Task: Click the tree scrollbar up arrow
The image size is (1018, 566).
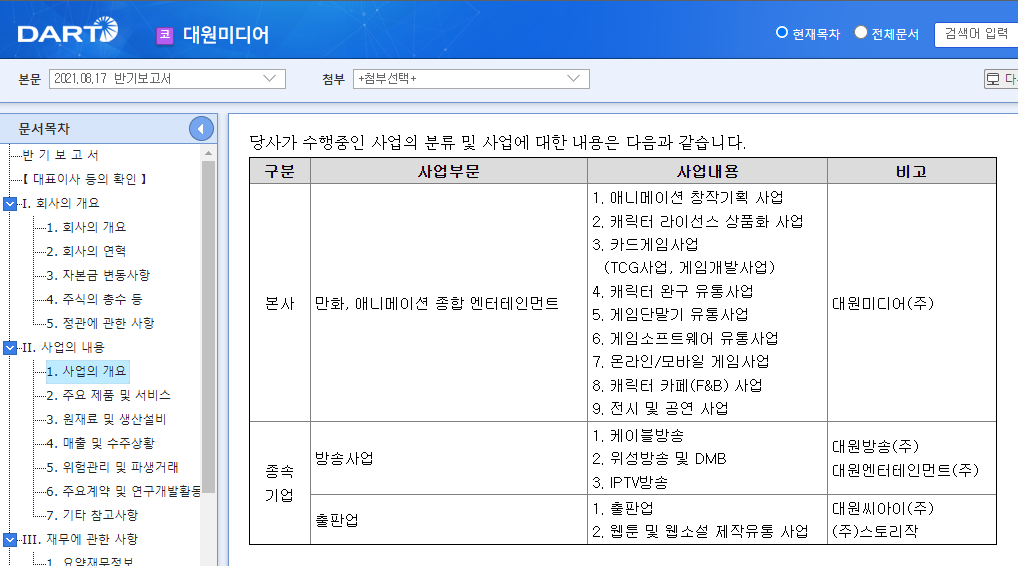Action: (x=208, y=153)
